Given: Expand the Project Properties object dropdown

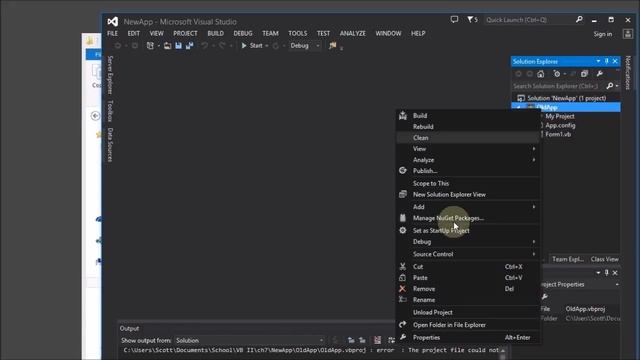Looking at the screenshot, I should click(x=617, y=284).
